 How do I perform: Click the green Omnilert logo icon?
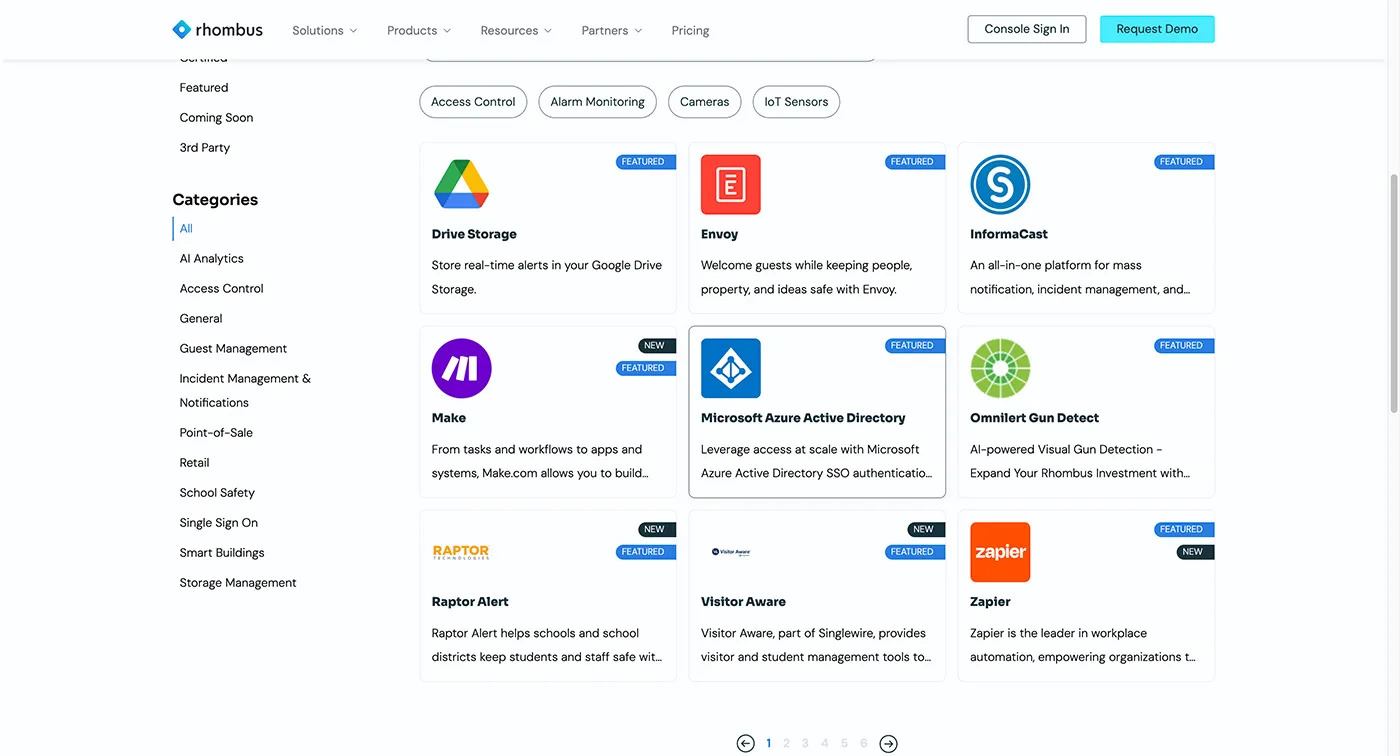1000,368
